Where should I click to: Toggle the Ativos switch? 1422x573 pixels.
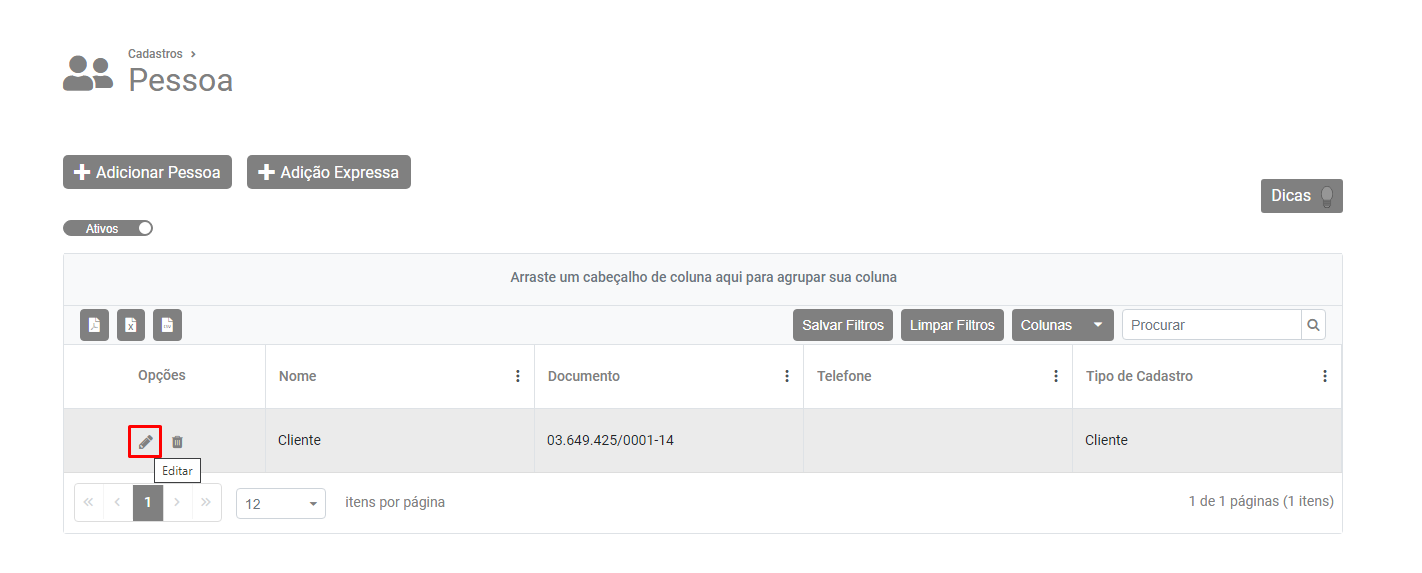108,228
